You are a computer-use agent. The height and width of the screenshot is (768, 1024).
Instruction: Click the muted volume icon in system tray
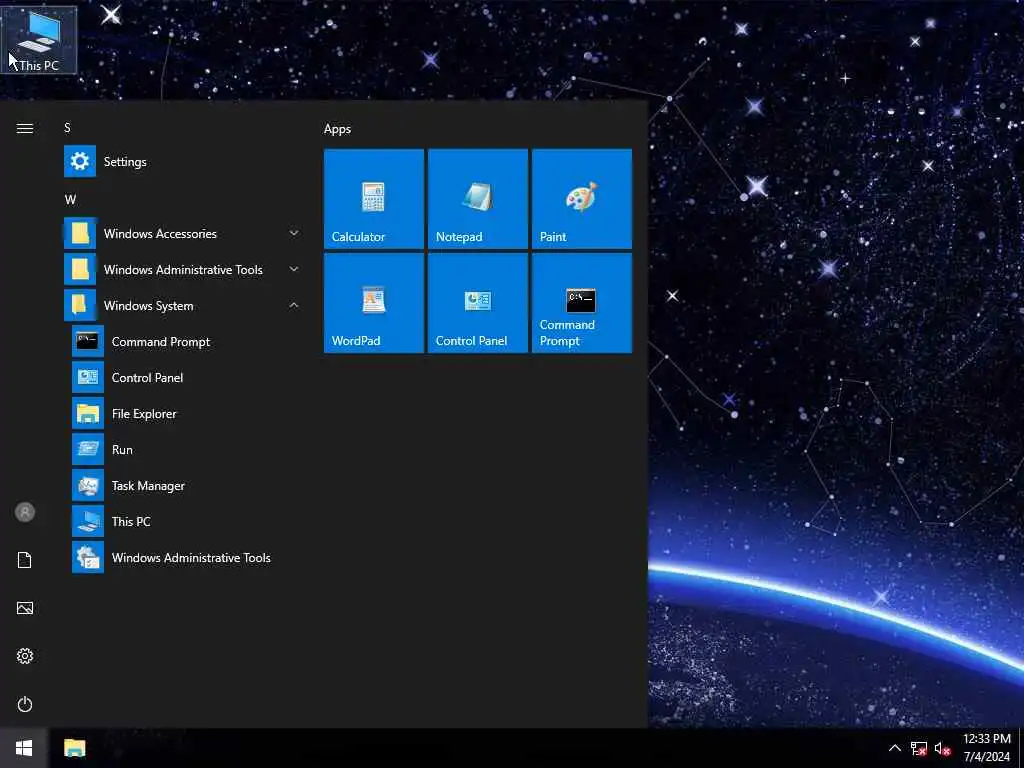tap(942, 748)
